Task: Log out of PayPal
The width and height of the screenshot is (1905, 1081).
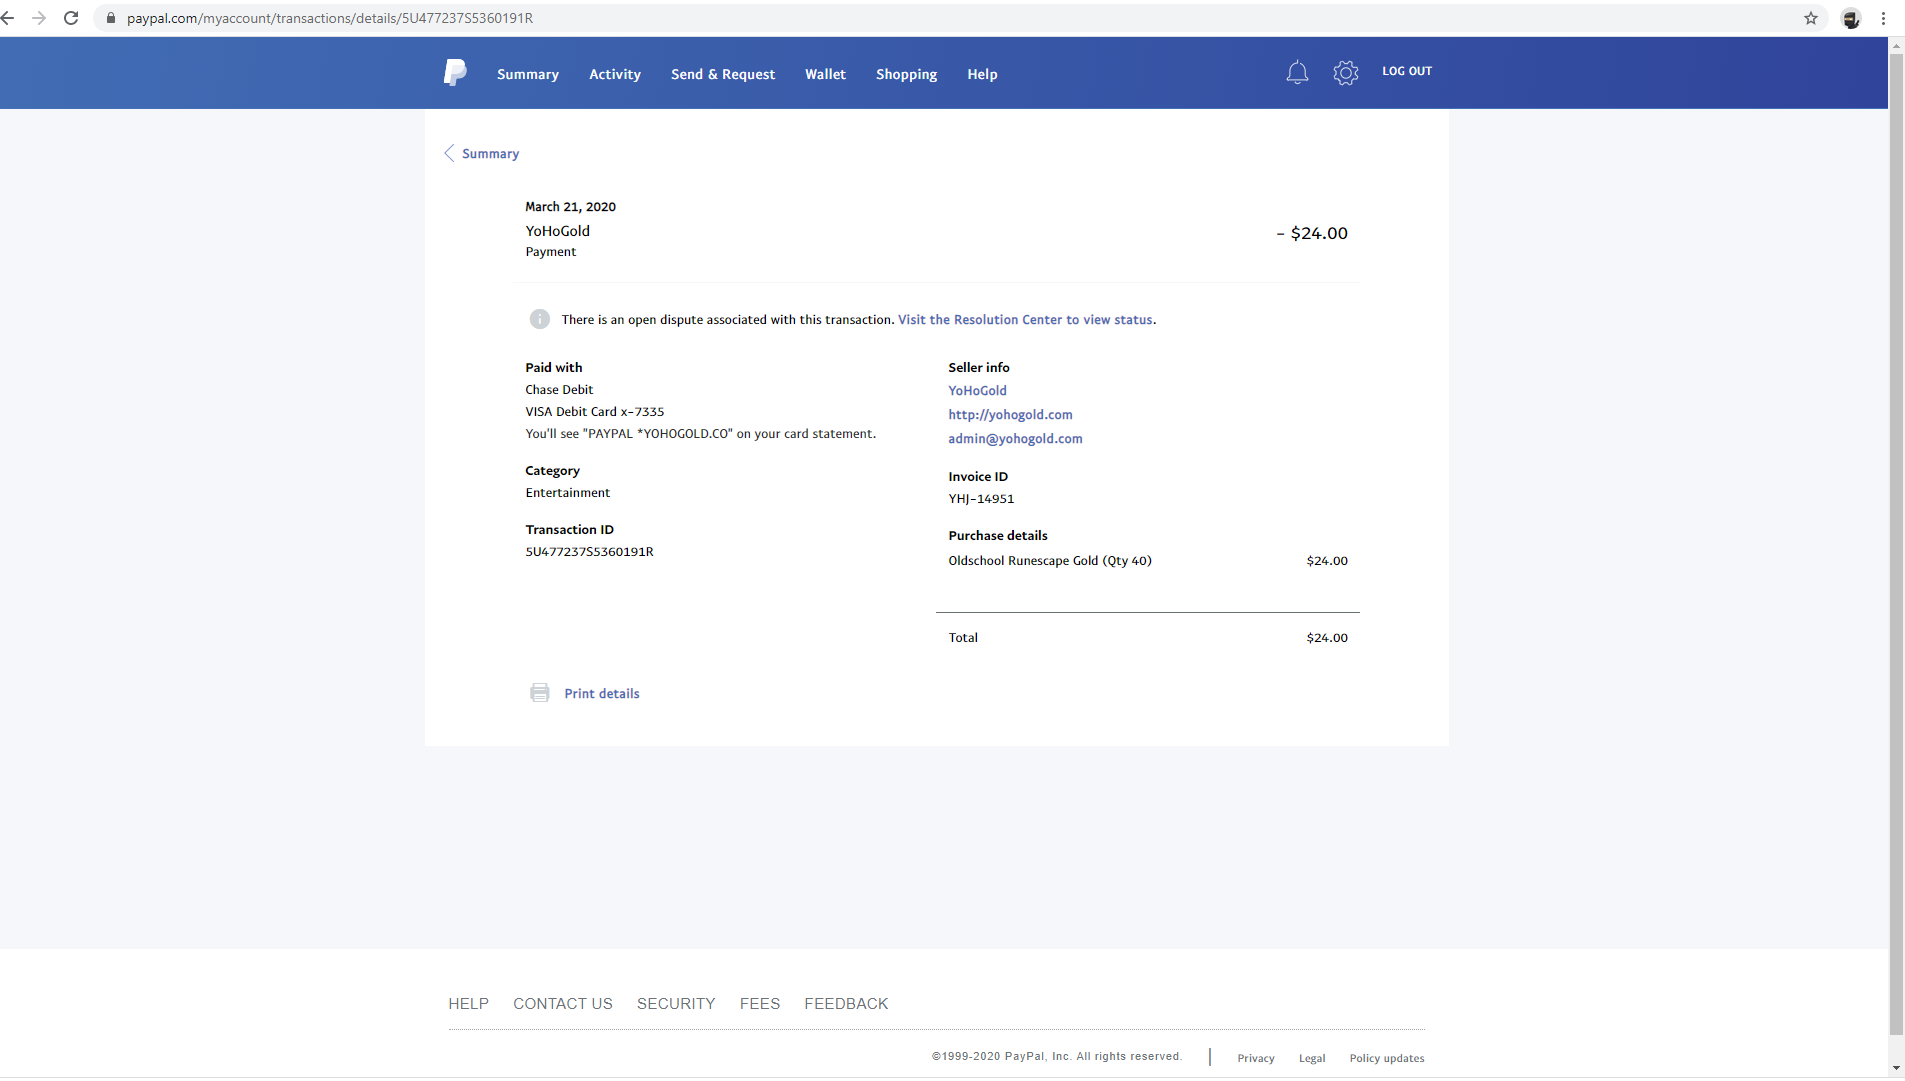Action: [x=1407, y=71]
